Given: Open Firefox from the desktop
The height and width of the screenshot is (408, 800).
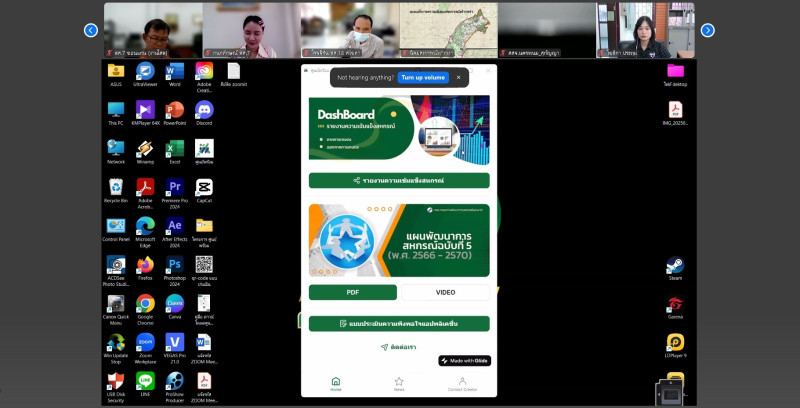Looking at the screenshot, I should pyautogui.click(x=145, y=265).
